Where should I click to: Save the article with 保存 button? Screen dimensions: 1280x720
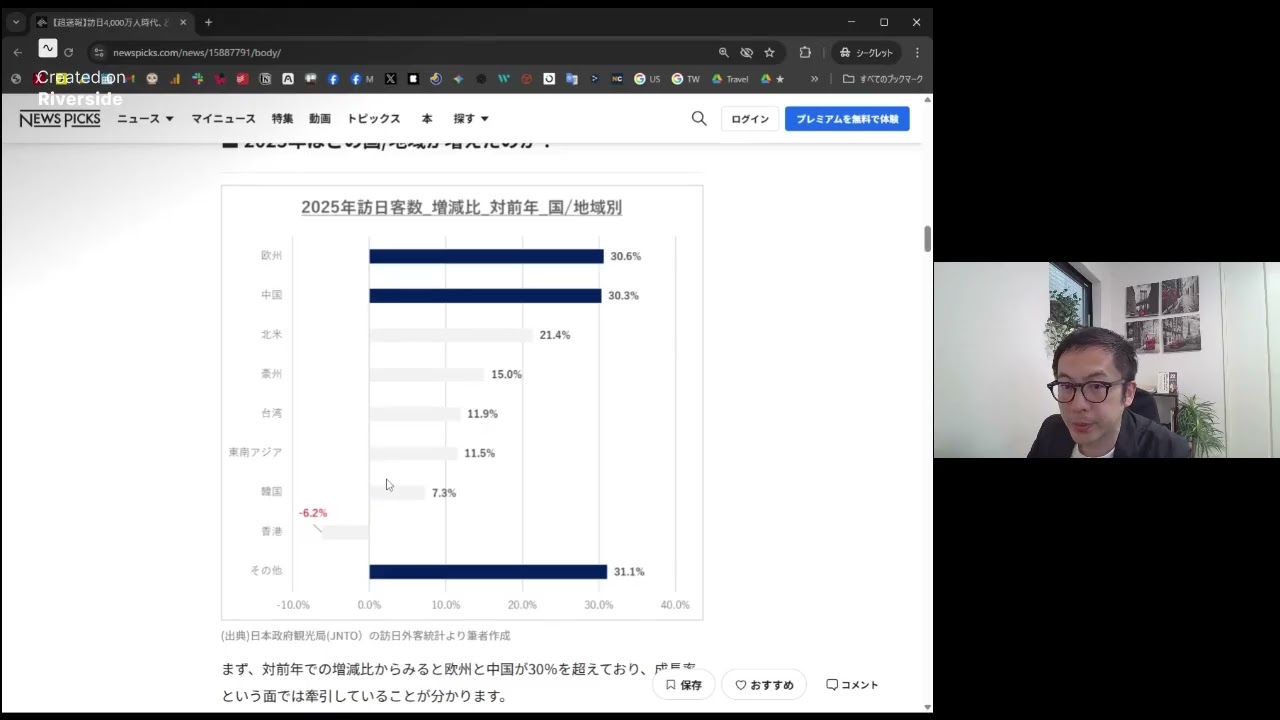point(684,685)
